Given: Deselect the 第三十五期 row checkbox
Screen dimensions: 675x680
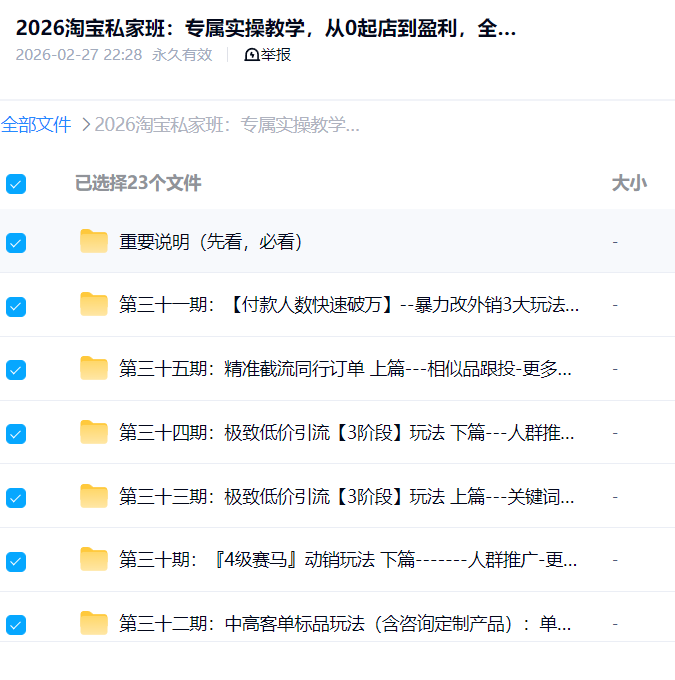Looking at the screenshot, I should (16, 370).
